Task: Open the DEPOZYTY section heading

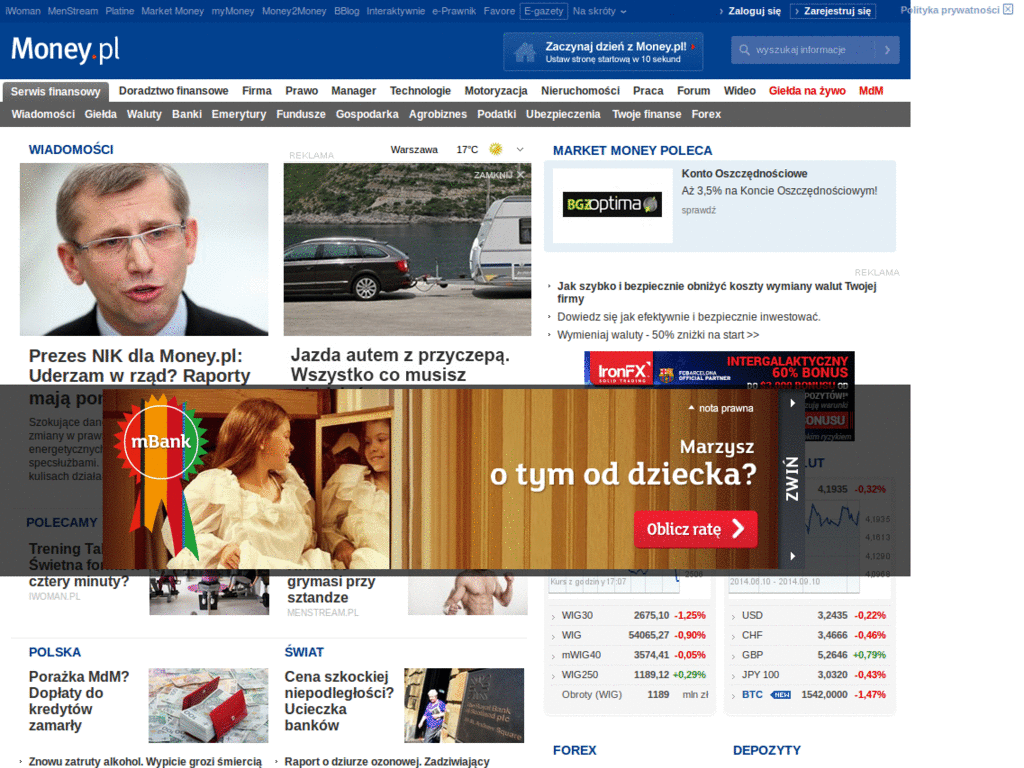Action: click(x=766, y=750)
